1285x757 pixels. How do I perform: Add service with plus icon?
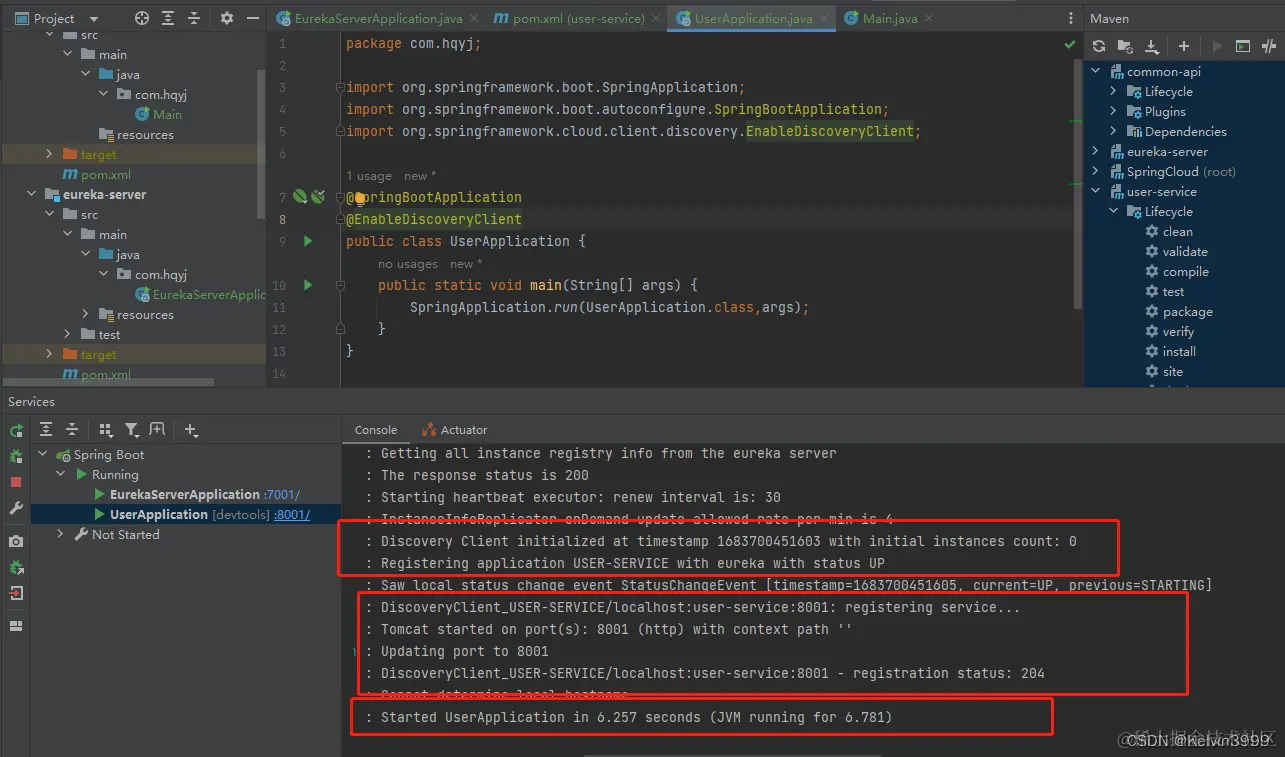click(191, 430)
